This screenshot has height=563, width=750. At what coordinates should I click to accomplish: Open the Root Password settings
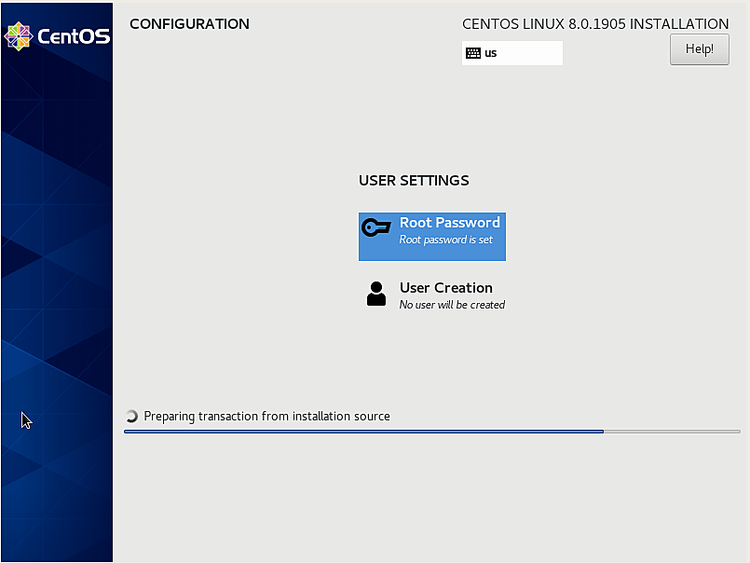[432, 236]
